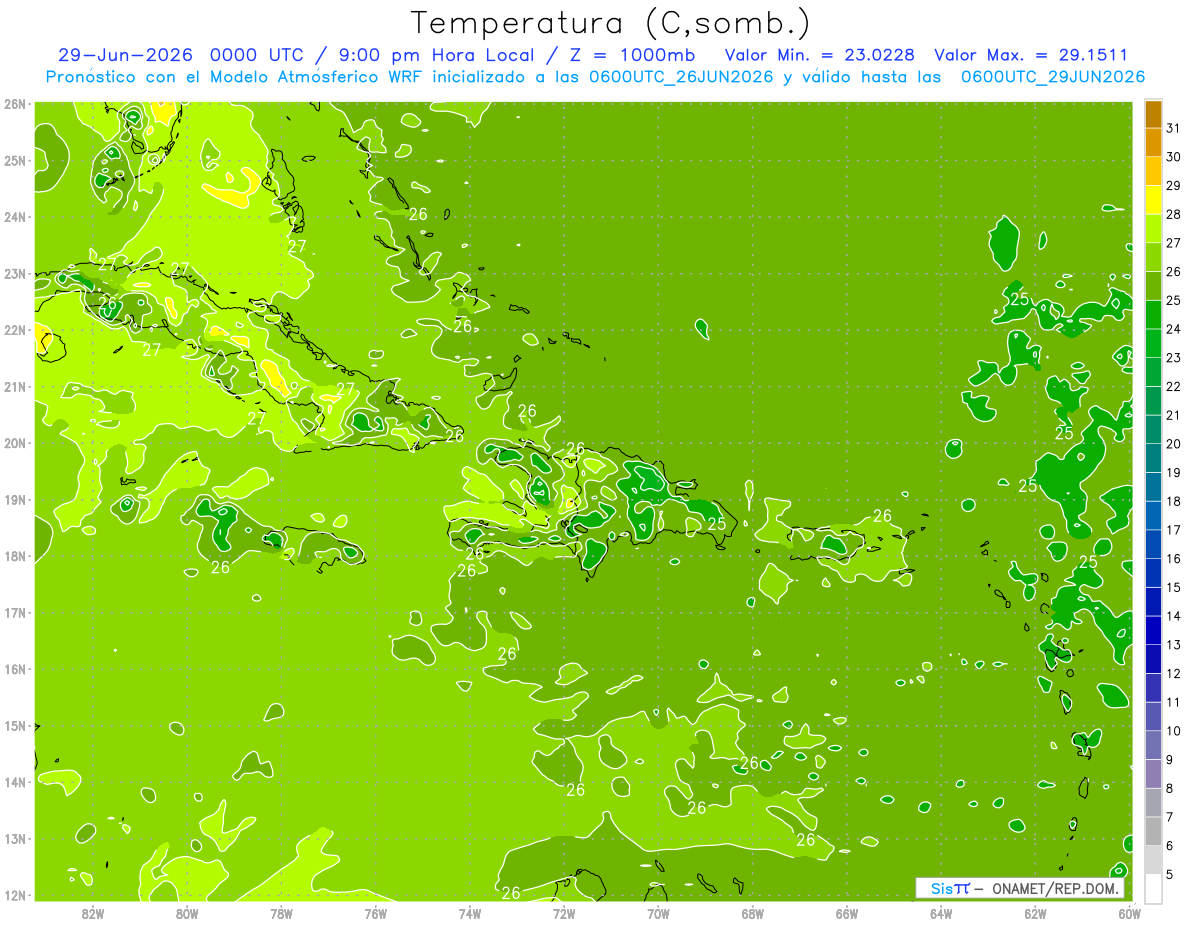Click the '64W' longitude axis label
1200x927 pixels.
coord(941,913)
